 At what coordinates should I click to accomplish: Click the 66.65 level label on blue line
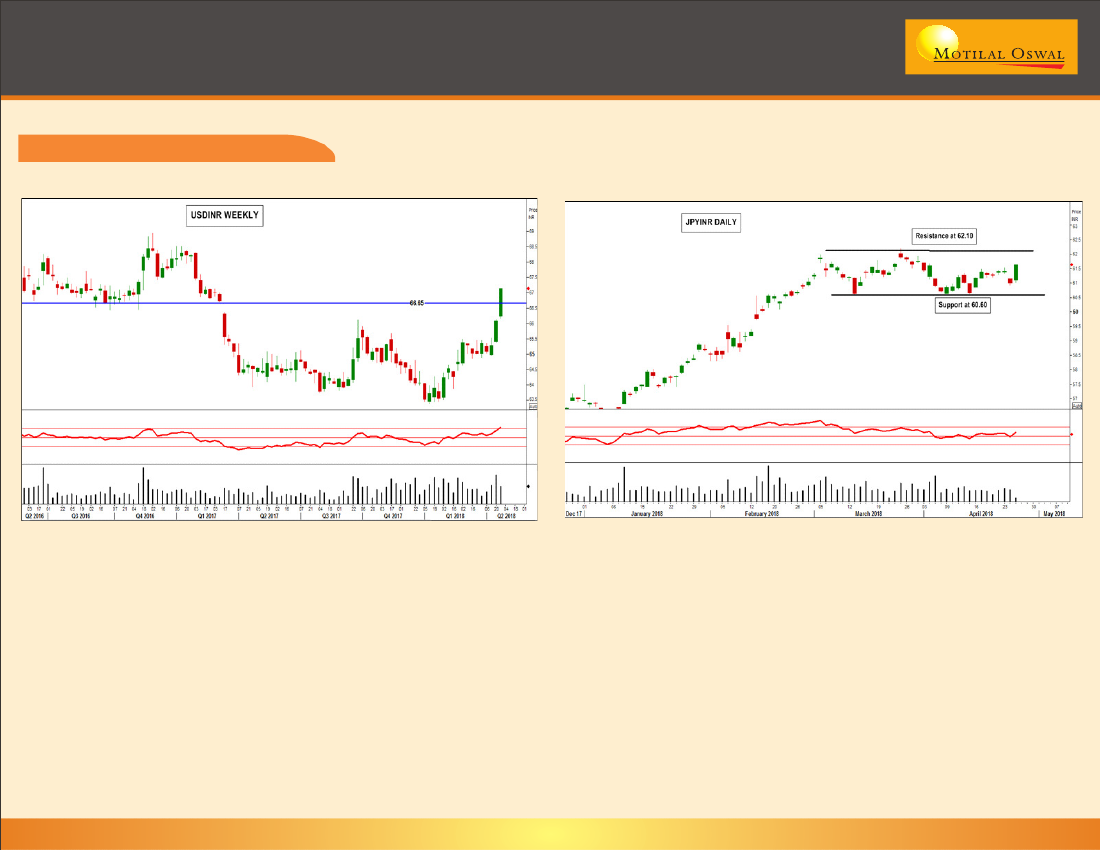pyautogui.click(x=417, y=302)
